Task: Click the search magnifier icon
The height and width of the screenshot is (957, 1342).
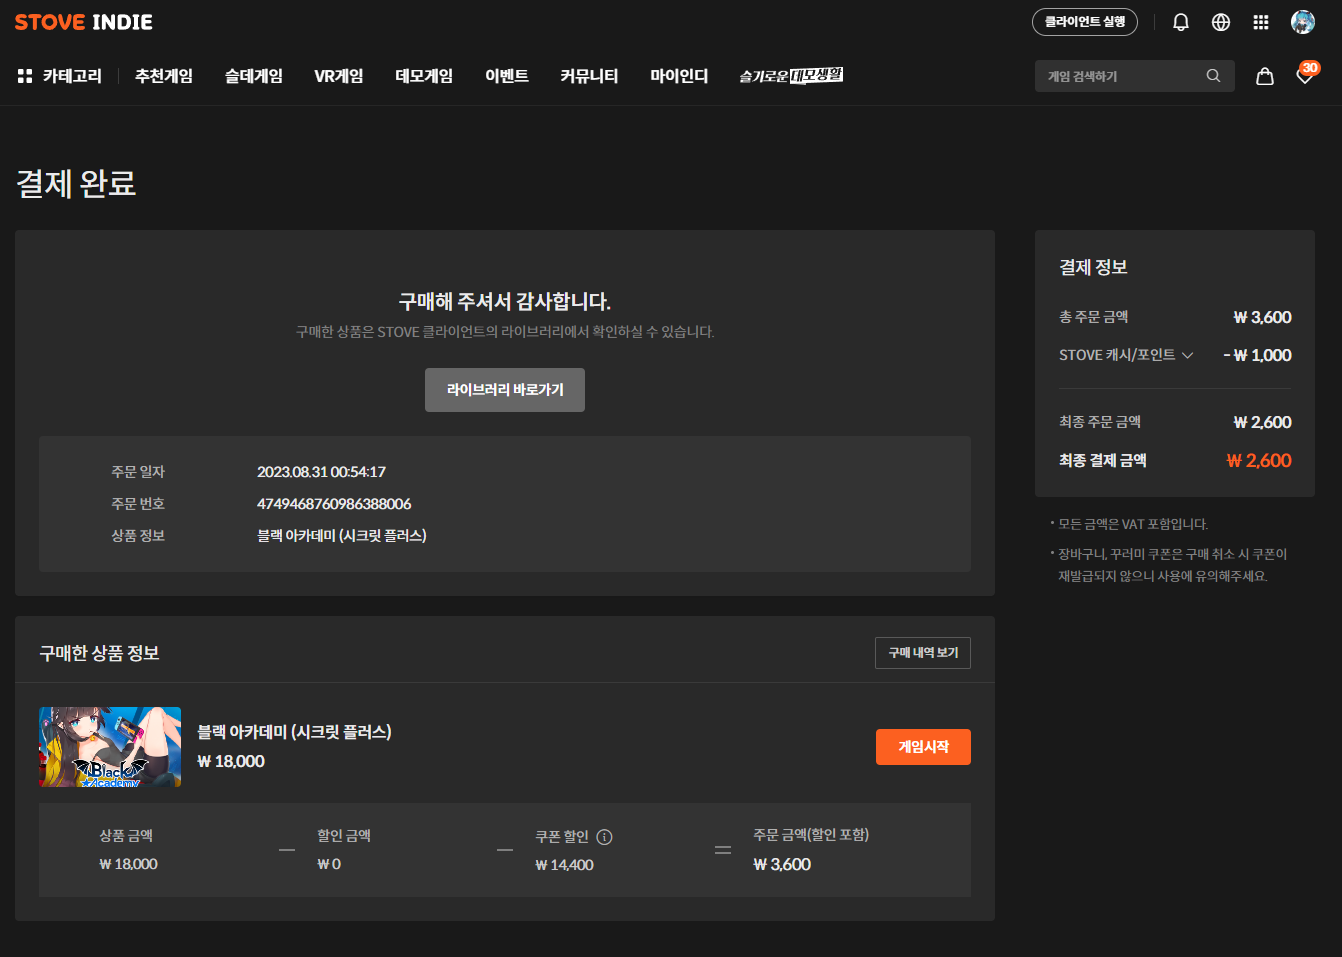Action: [x=1213, y=76]
